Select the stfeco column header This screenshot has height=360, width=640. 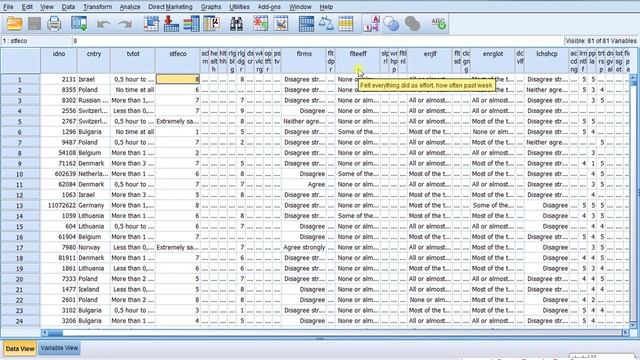(178, 61)
